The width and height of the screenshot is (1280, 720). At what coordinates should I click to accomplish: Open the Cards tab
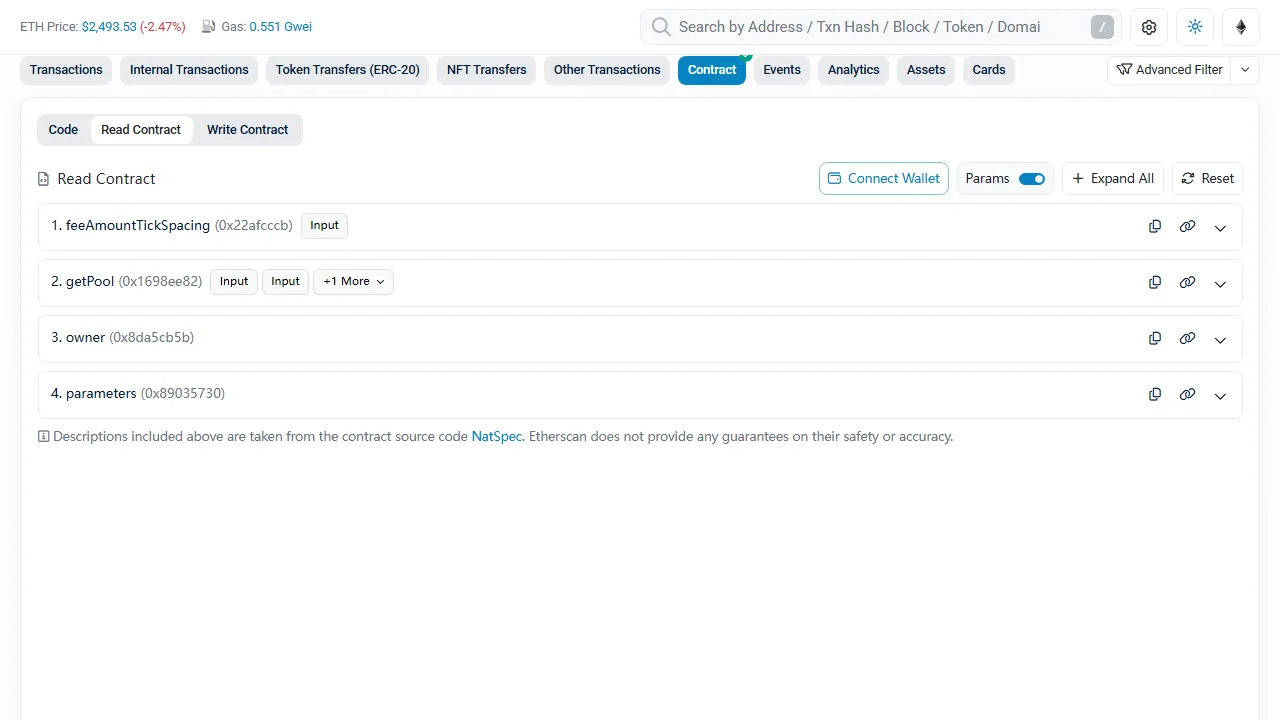tap(989, 70)
